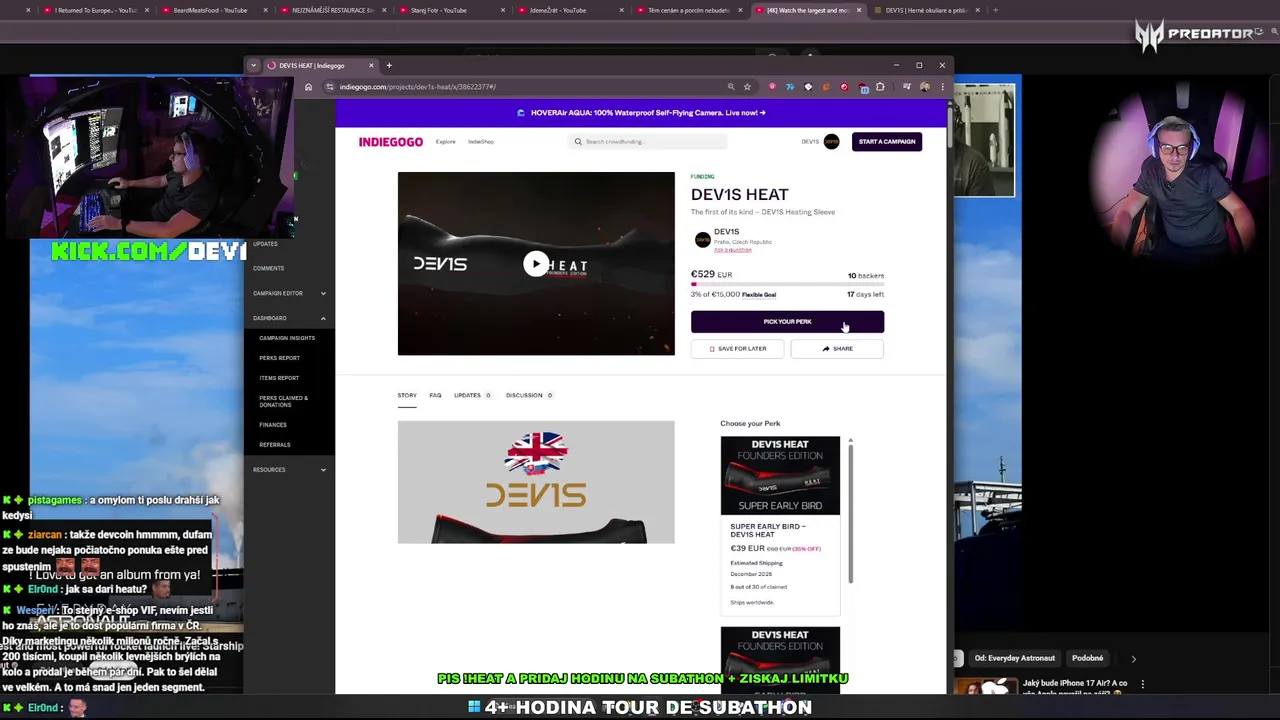The height and width of the screenshot is (720, 1280).
Task: Open a new tab in the Indiegogo window
Action: pos(389,65)
